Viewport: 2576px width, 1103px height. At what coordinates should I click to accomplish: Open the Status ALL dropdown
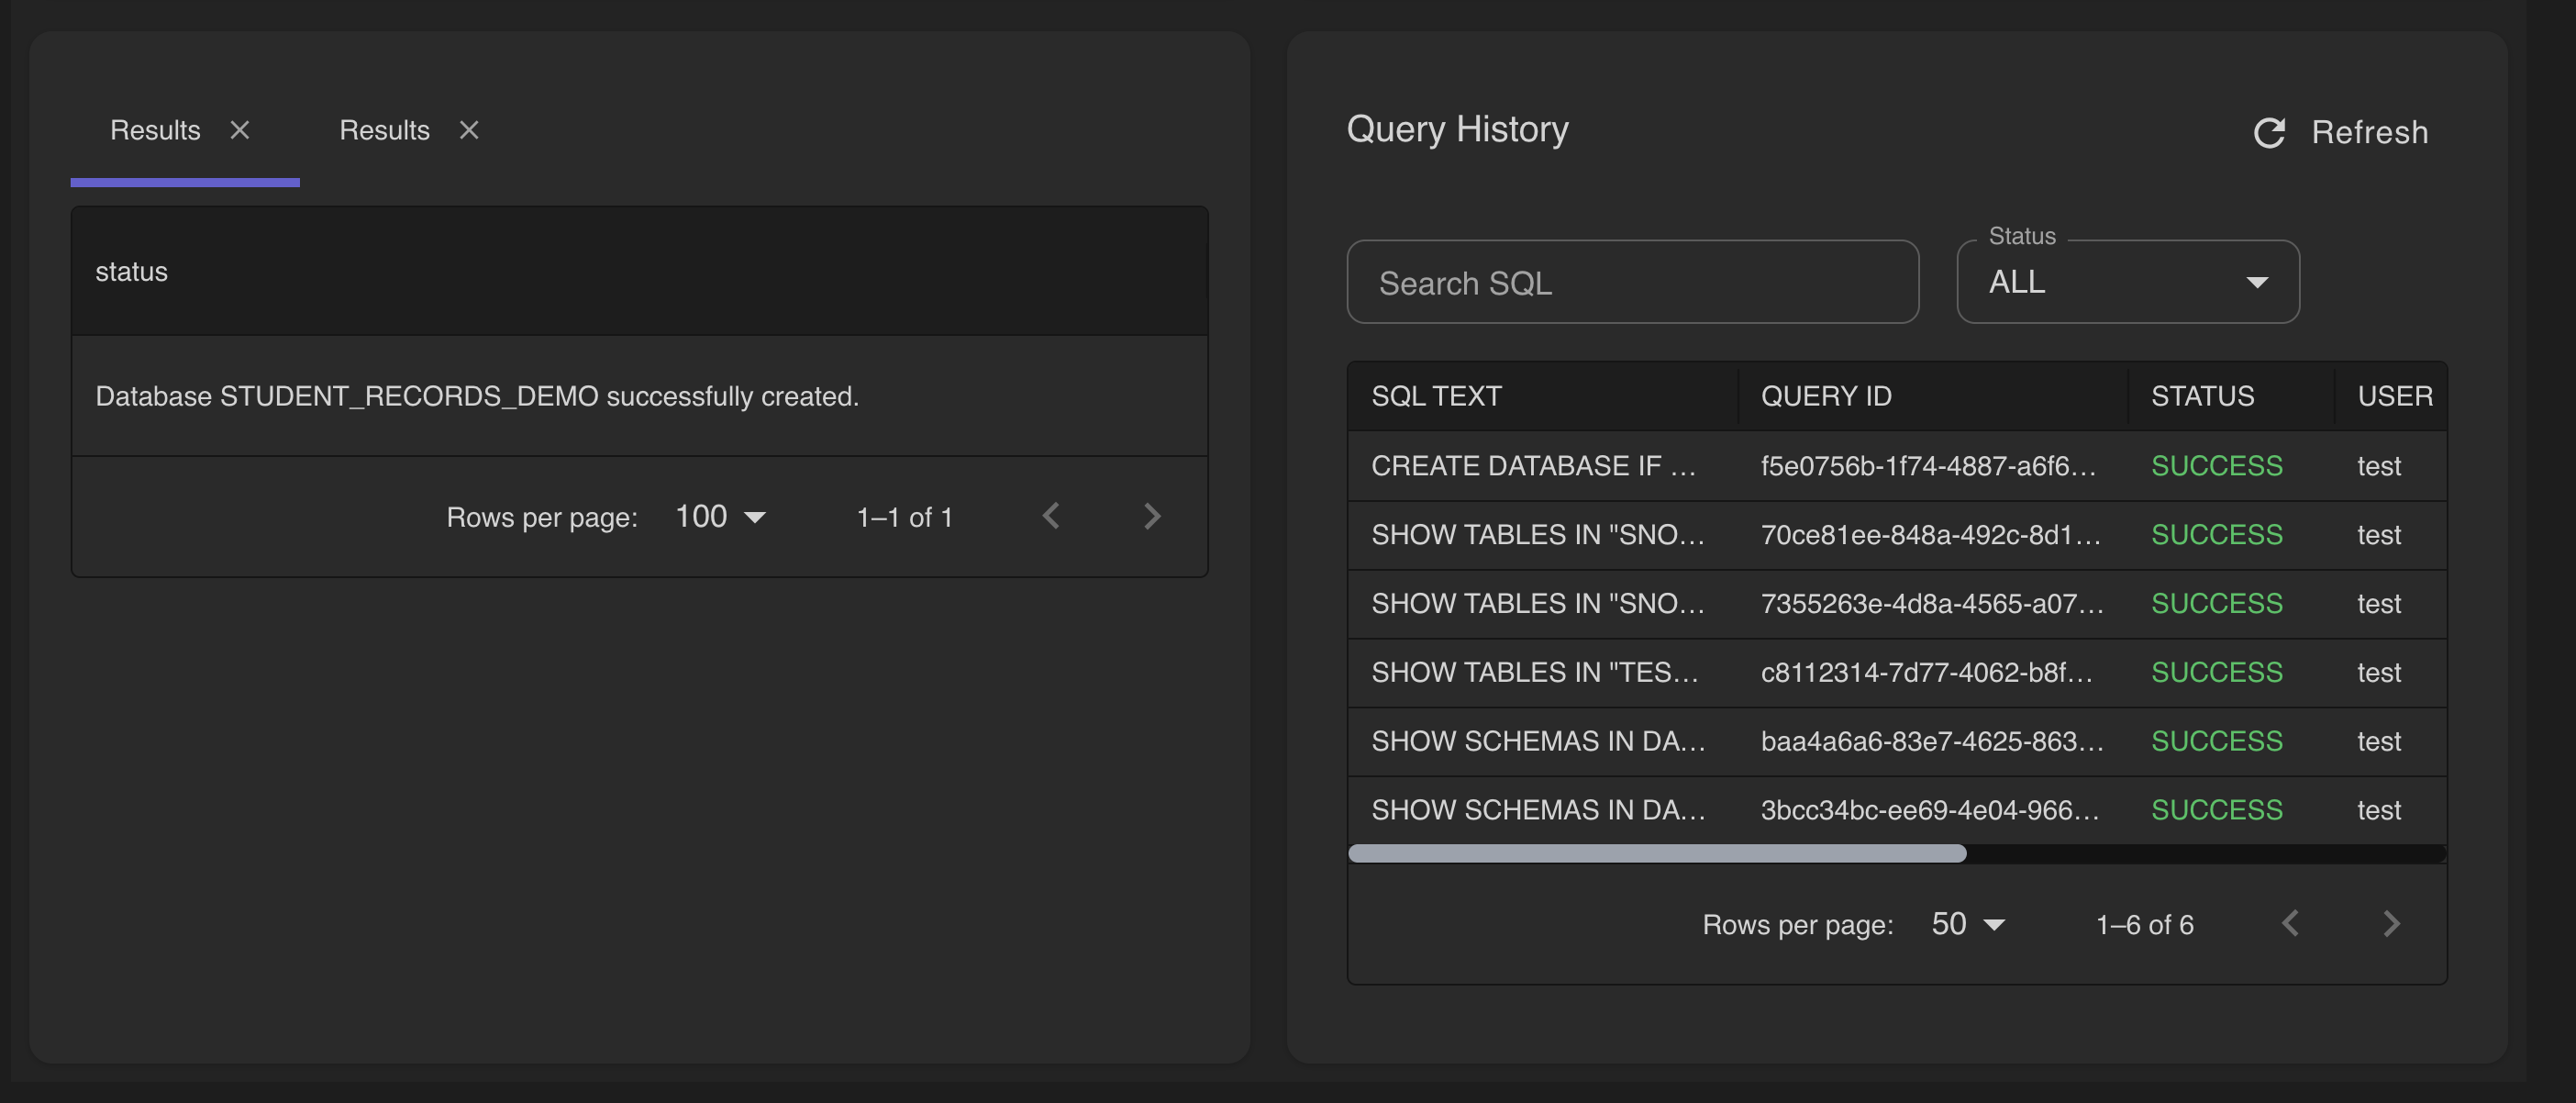(x=2127, y=282)
